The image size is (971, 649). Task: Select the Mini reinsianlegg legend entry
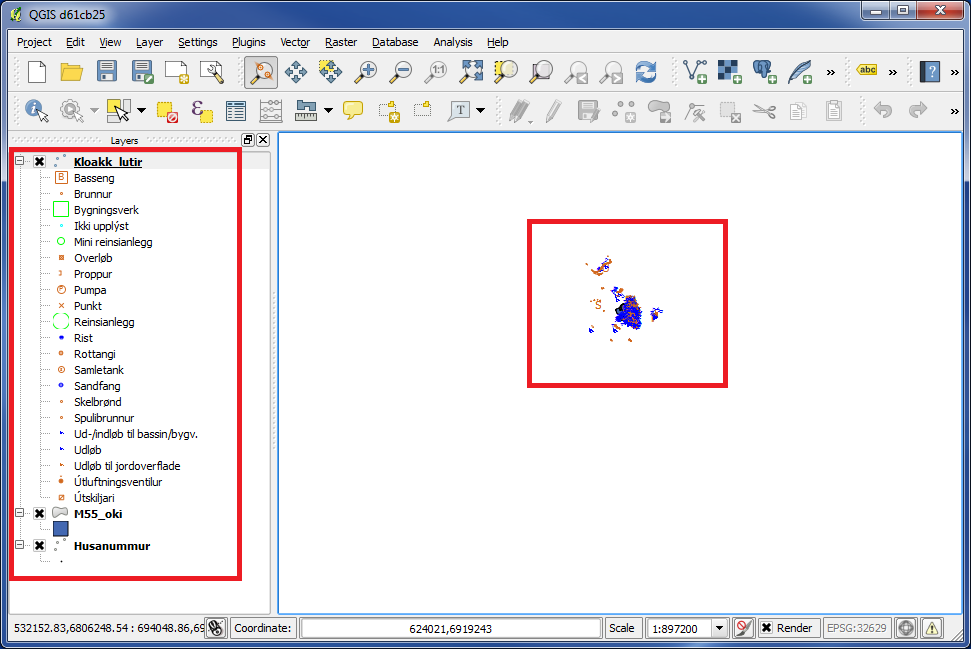point(113,242)
